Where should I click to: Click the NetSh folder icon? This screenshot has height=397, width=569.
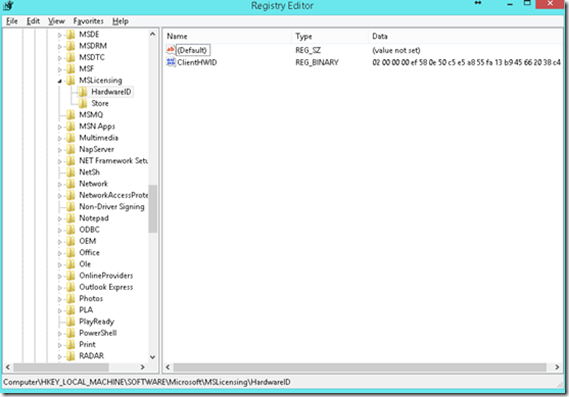coord(71,172)
